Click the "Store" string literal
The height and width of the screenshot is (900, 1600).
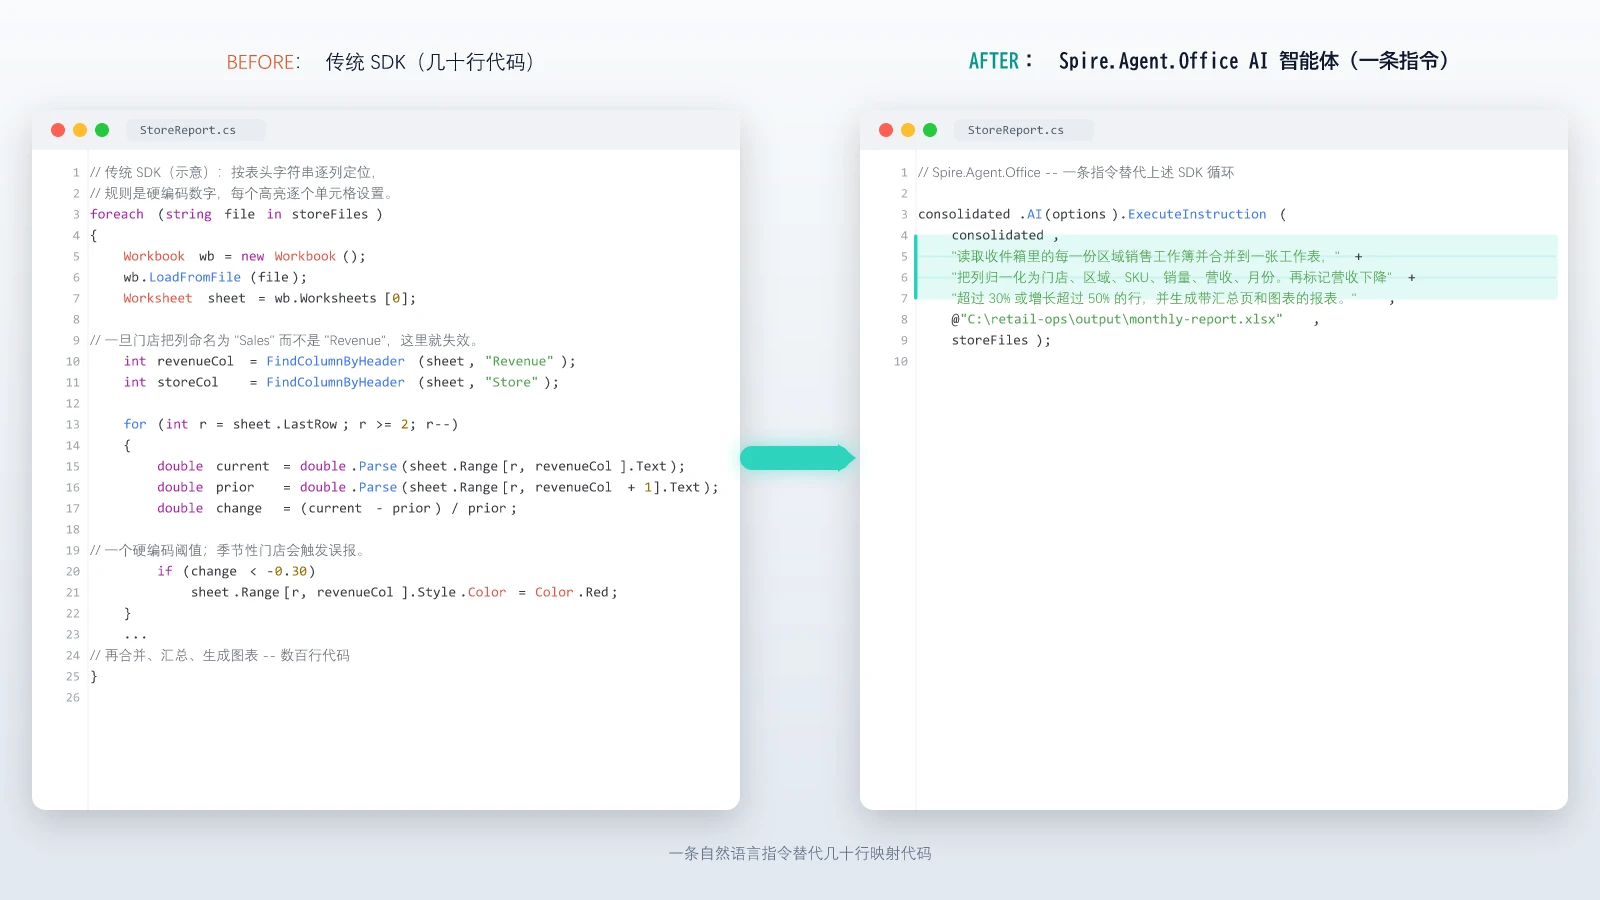coord(511,382)
